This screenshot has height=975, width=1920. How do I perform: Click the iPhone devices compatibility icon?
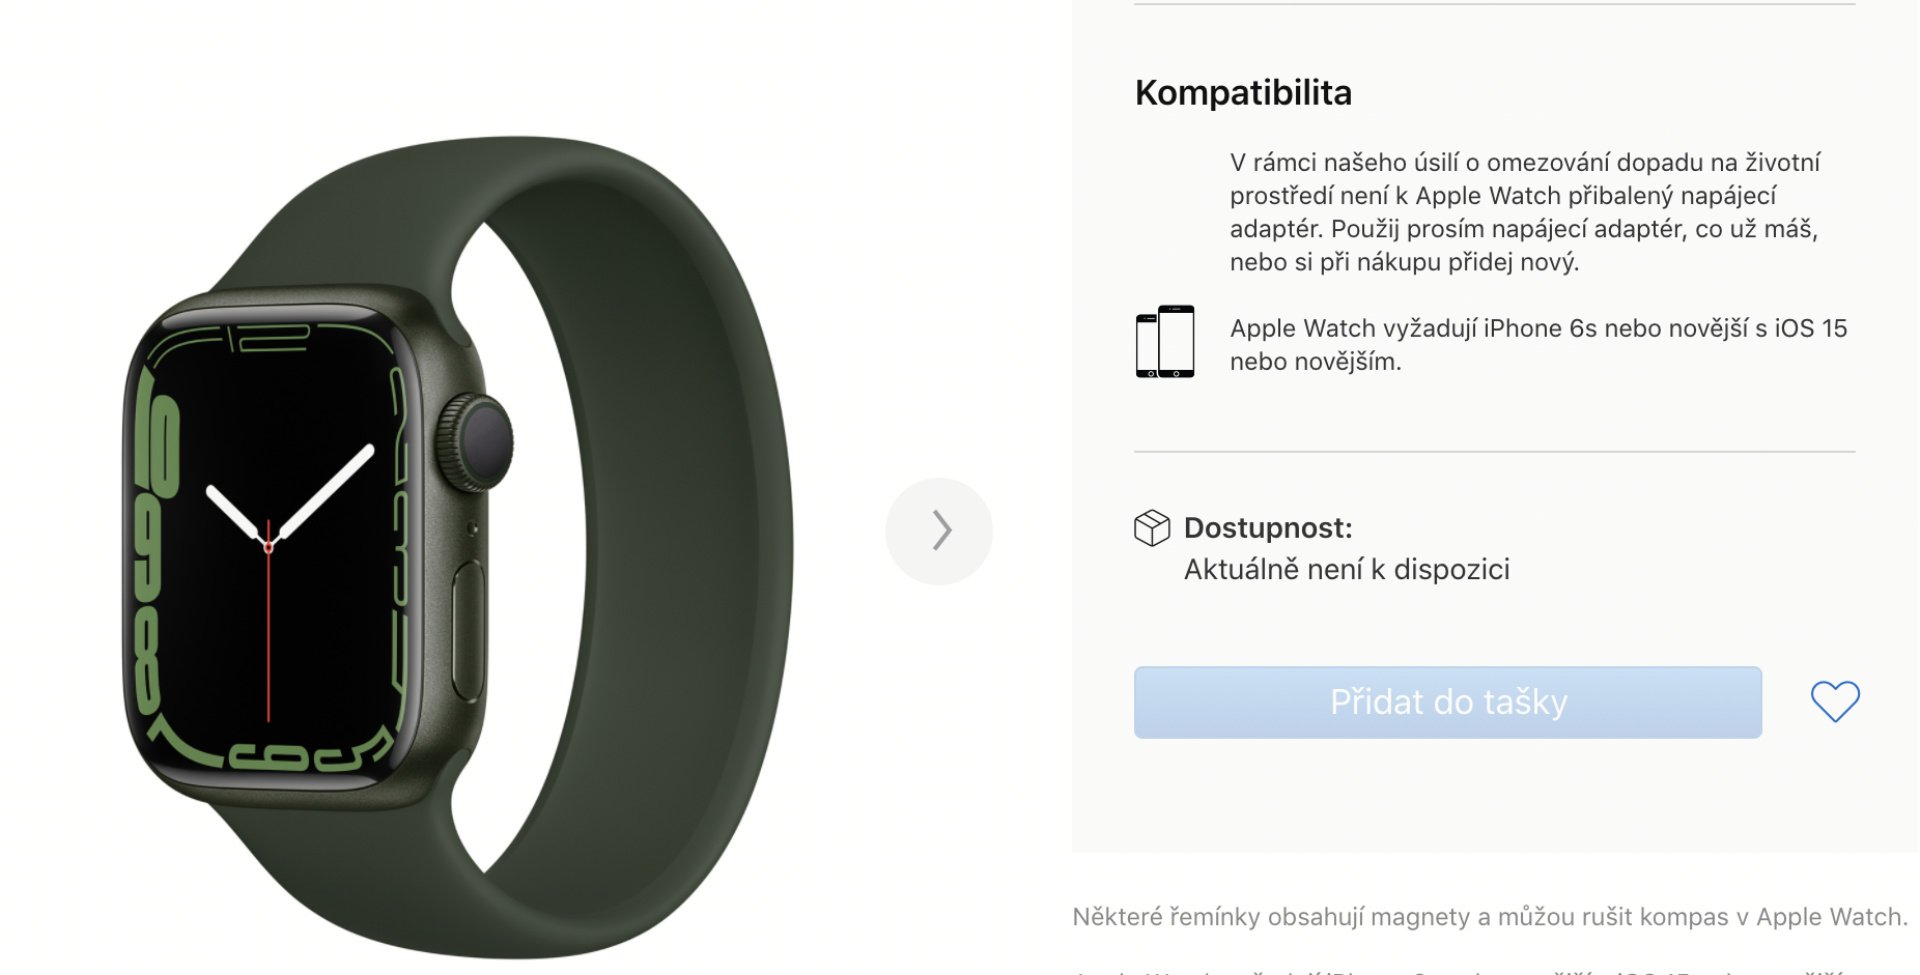[1165, 341]
